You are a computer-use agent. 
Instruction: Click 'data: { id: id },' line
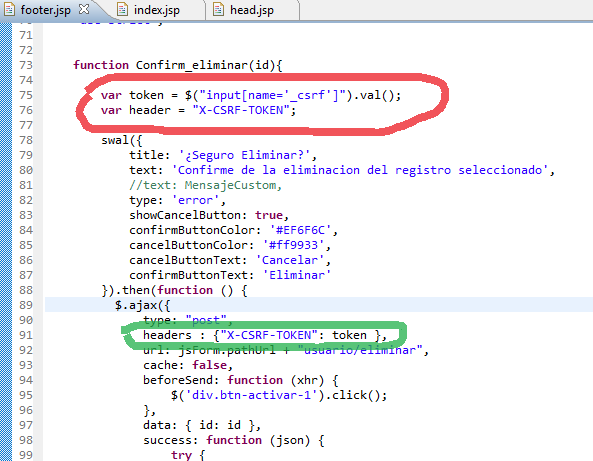[202, 425]
